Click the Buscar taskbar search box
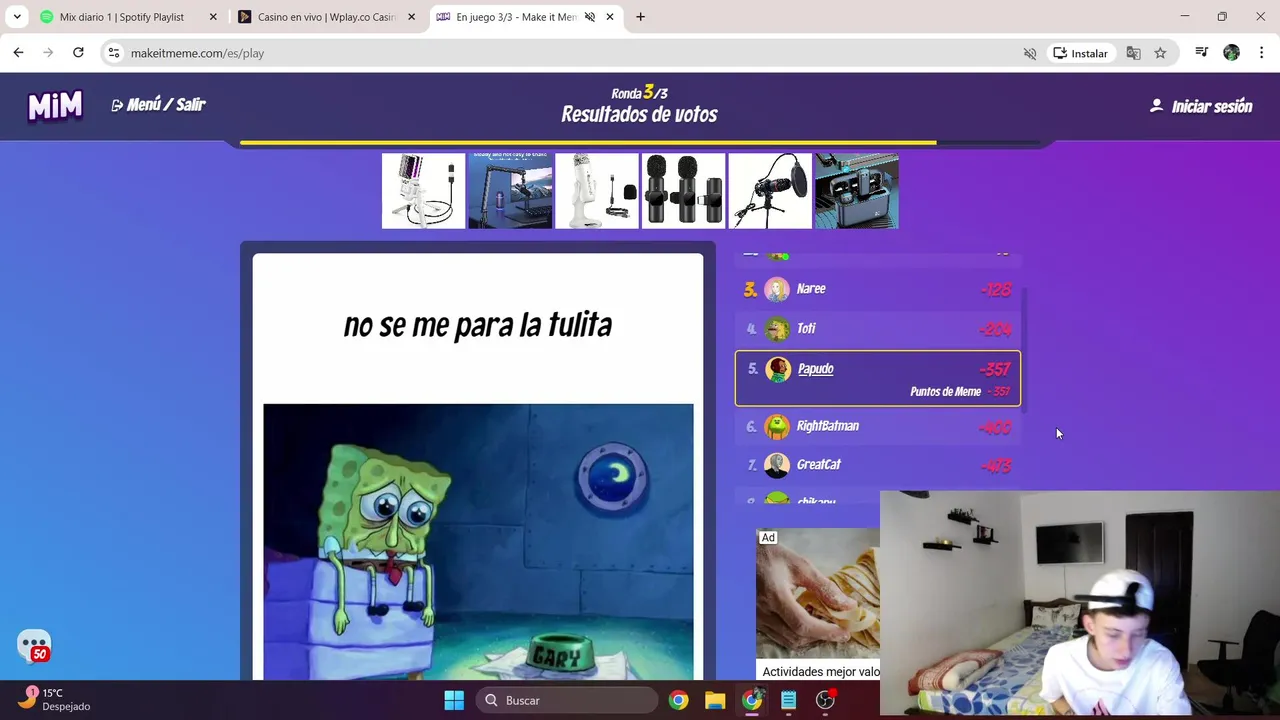Image resolution: width=1280 pixels, height=720 pixels. coord(567,700)
